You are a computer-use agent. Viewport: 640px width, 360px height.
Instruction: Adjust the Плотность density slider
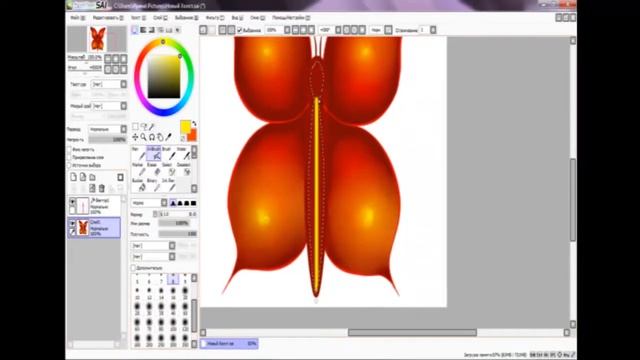point(178,234)
